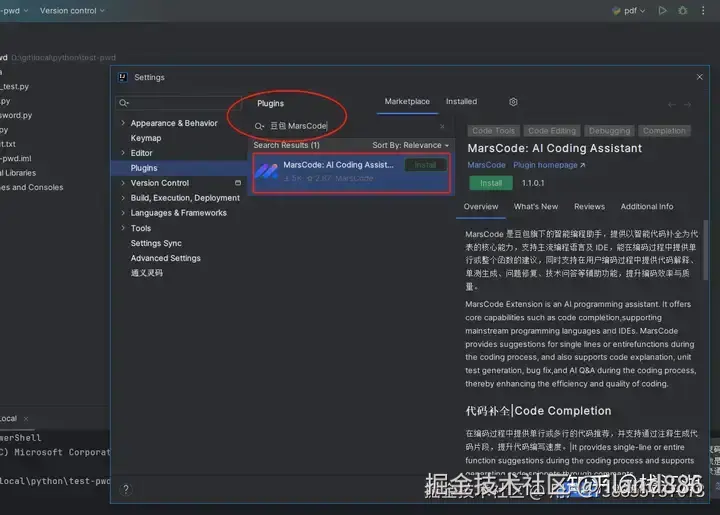Expand Appearance & Behavior settings
720x515 pixels.
point(123,123)
